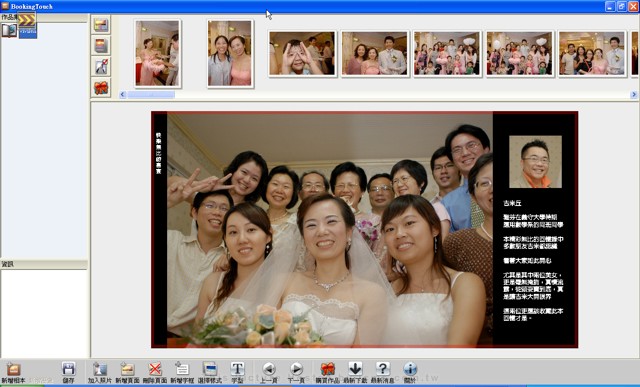Viewport: 640px width, 387px height.
Task: Click the 新增相本 (new album) icon
Action: click(x=13, y=369)
